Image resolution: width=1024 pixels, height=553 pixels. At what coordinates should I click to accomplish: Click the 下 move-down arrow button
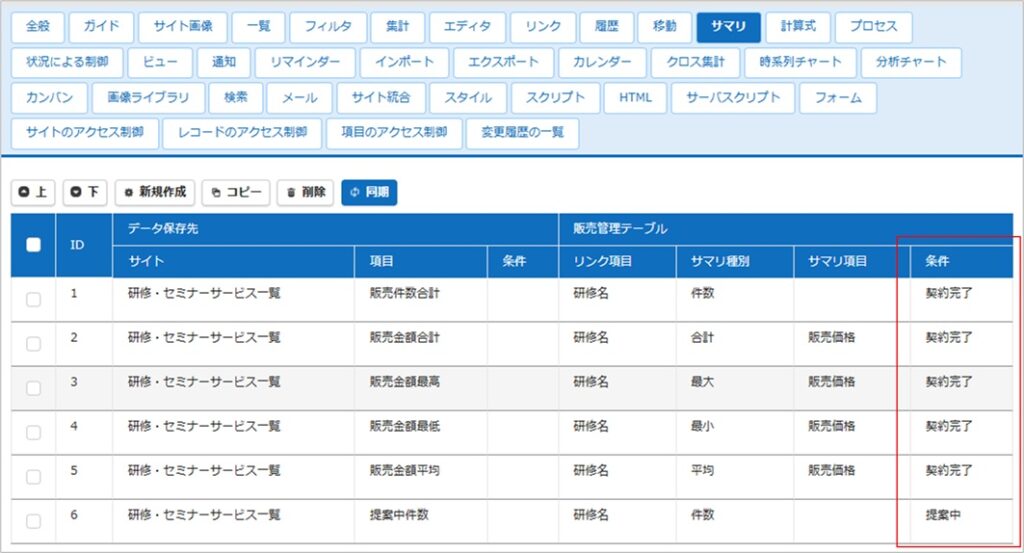click(85, 192)
